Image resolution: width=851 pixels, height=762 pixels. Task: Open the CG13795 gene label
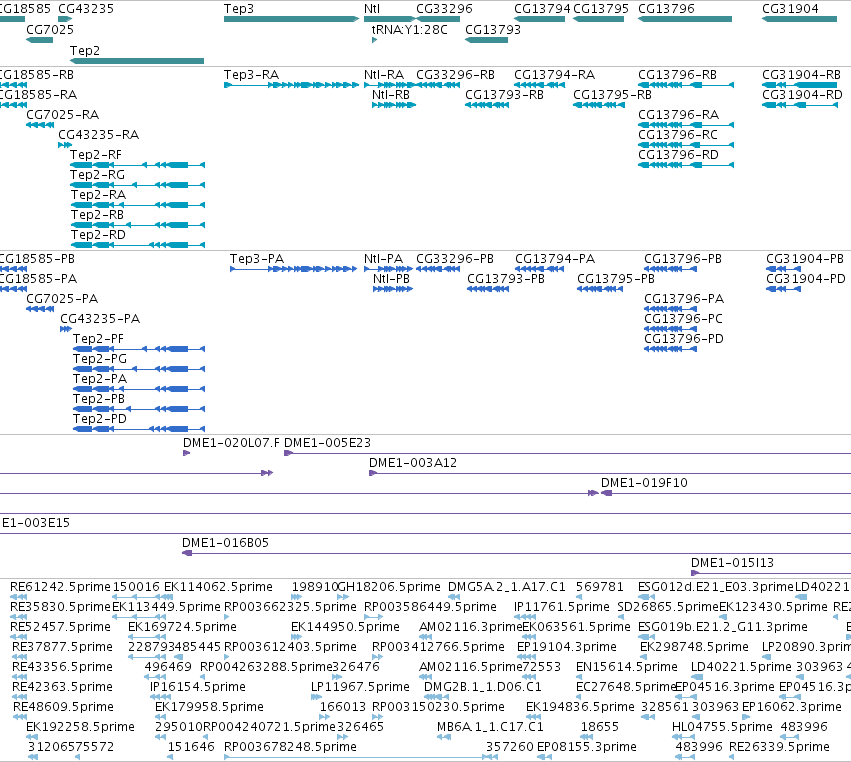[x=601, y=9]
